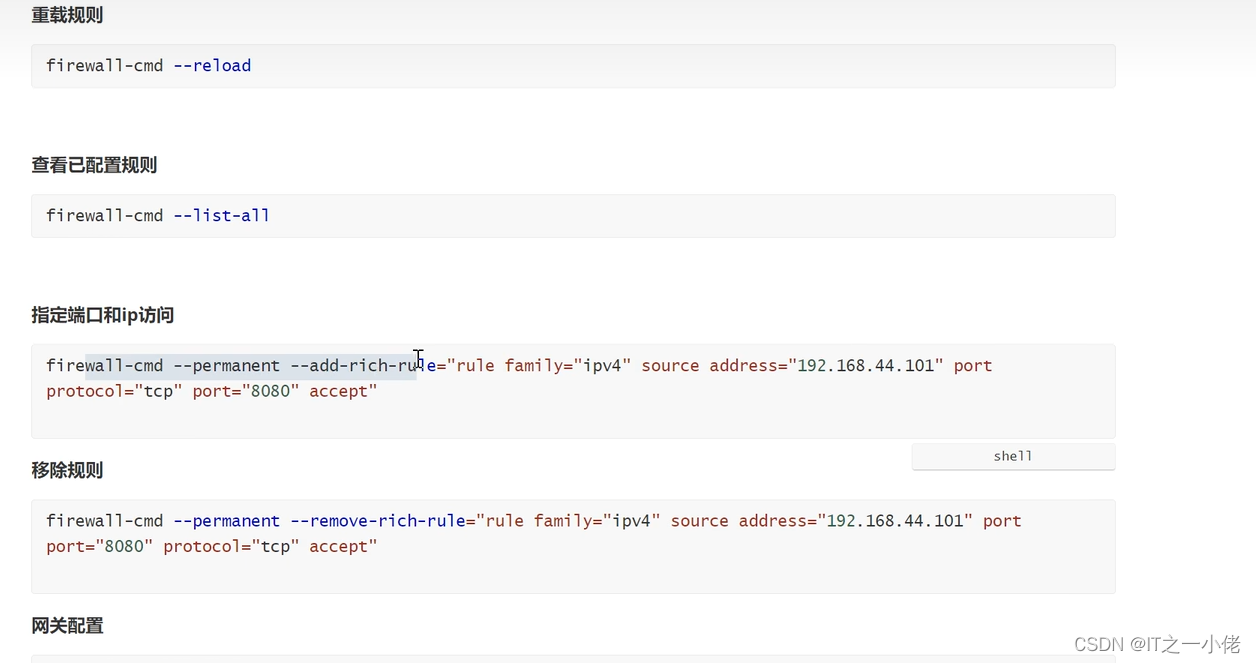Click protocol="tcp" in the add-rich-rule command
The height and width of the screenshot is (663, 1256).
[114, 392]
